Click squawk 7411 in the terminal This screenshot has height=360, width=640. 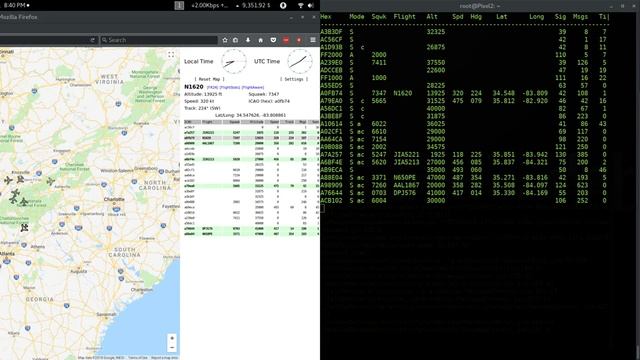[x=379, y=62]
